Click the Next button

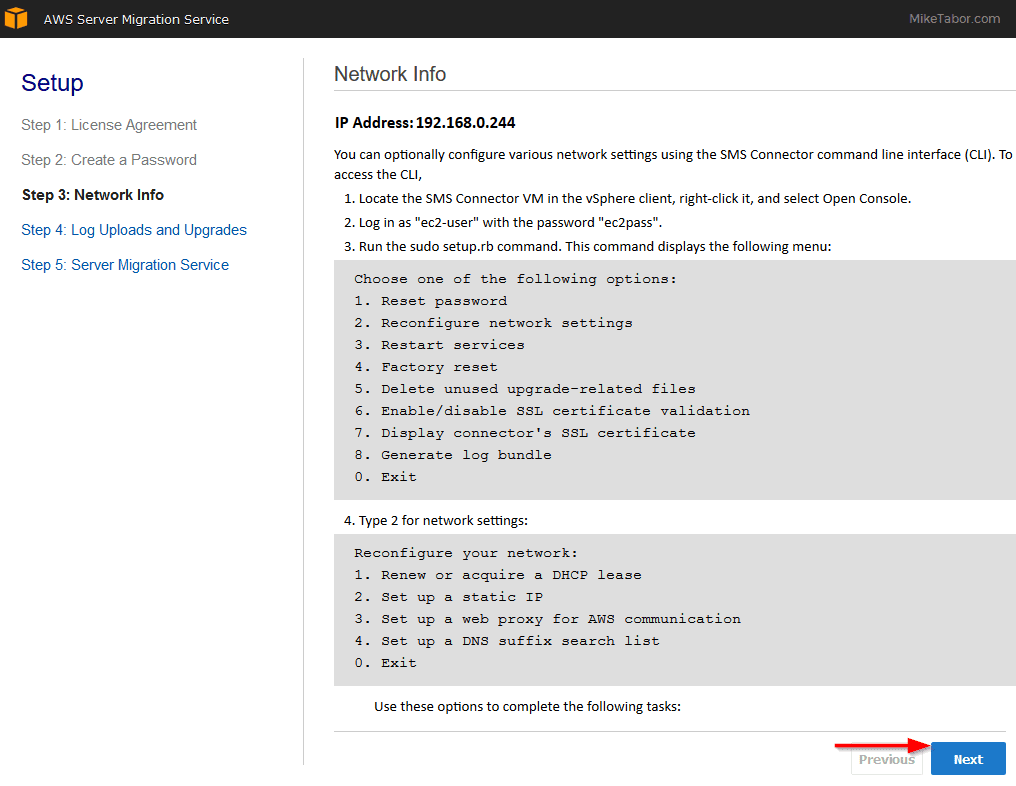pyautogui.click(x=968, y=759)
